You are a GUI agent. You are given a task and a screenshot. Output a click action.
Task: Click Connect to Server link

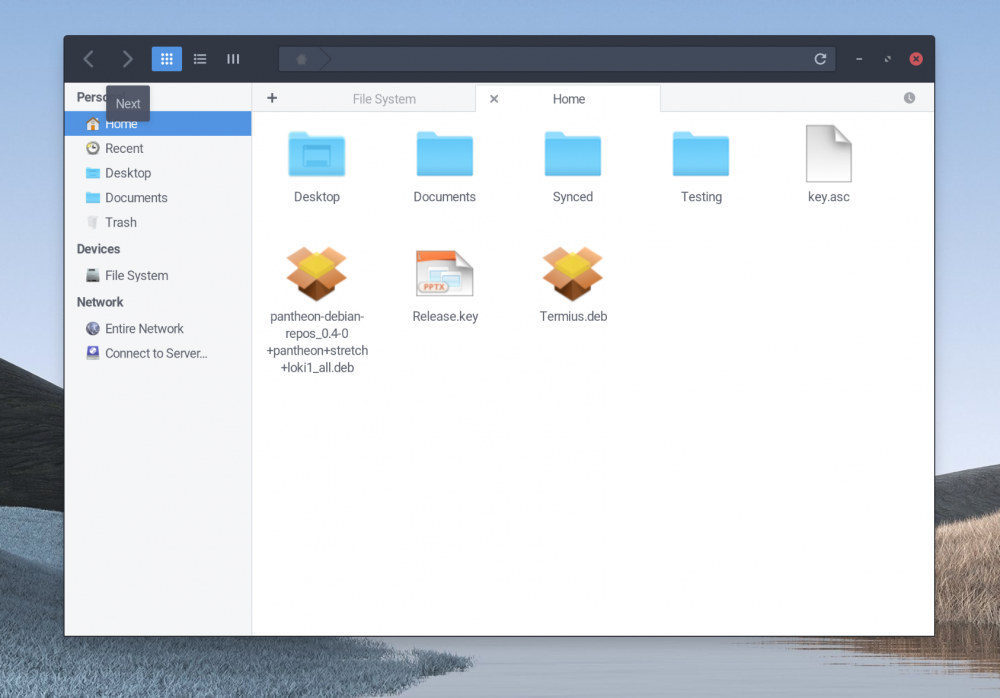[156, 353]
